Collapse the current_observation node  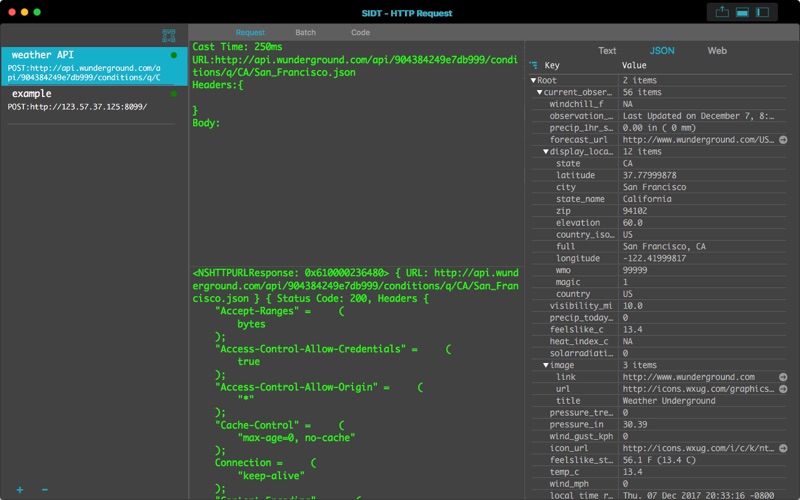[x=540, y=92]
